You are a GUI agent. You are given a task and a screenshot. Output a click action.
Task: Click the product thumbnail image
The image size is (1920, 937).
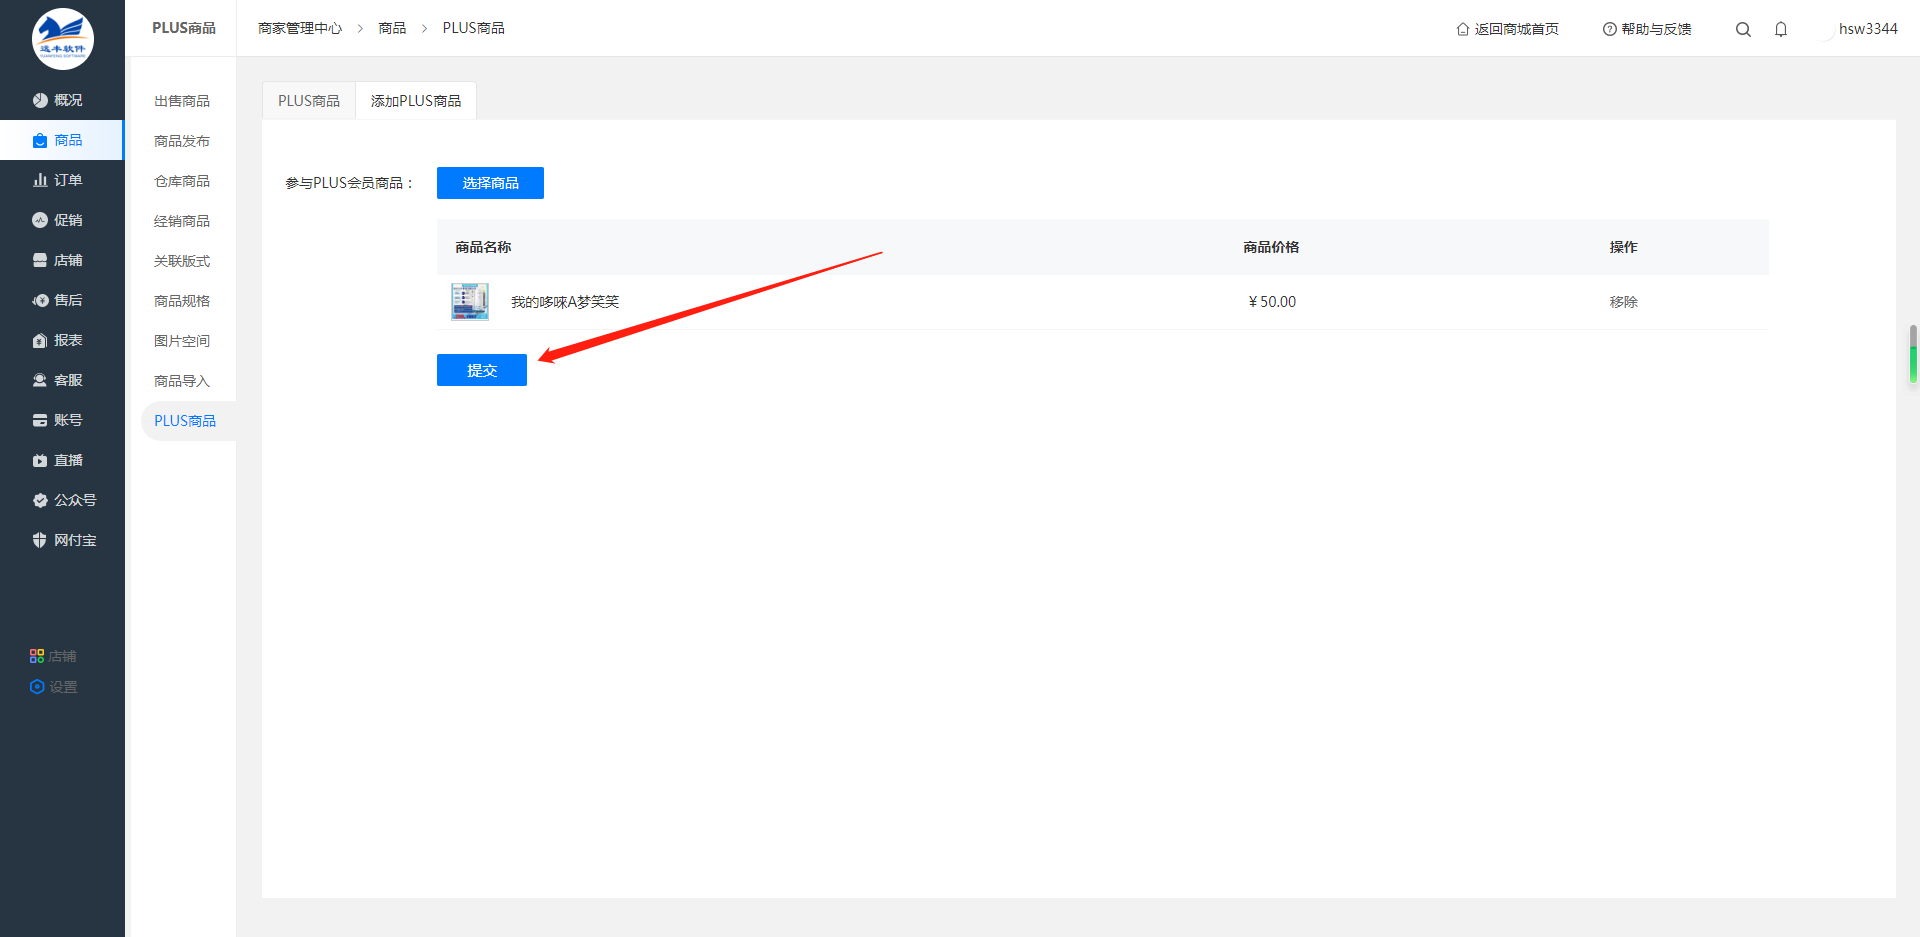[470, 301]
